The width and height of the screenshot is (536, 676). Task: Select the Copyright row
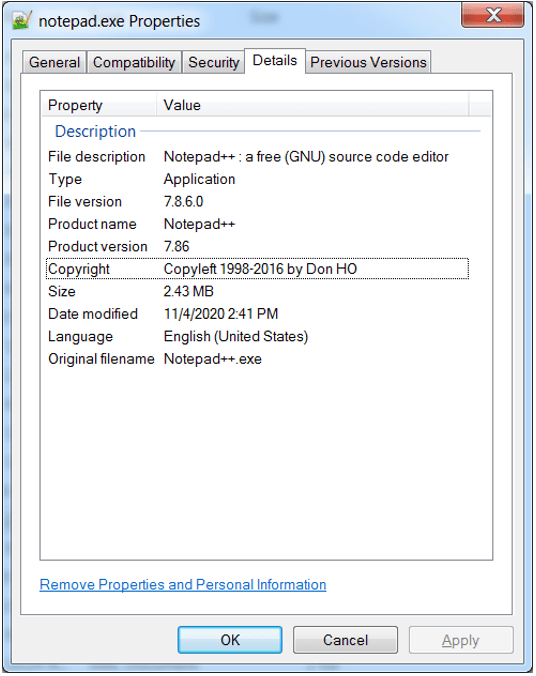(257, 269)
